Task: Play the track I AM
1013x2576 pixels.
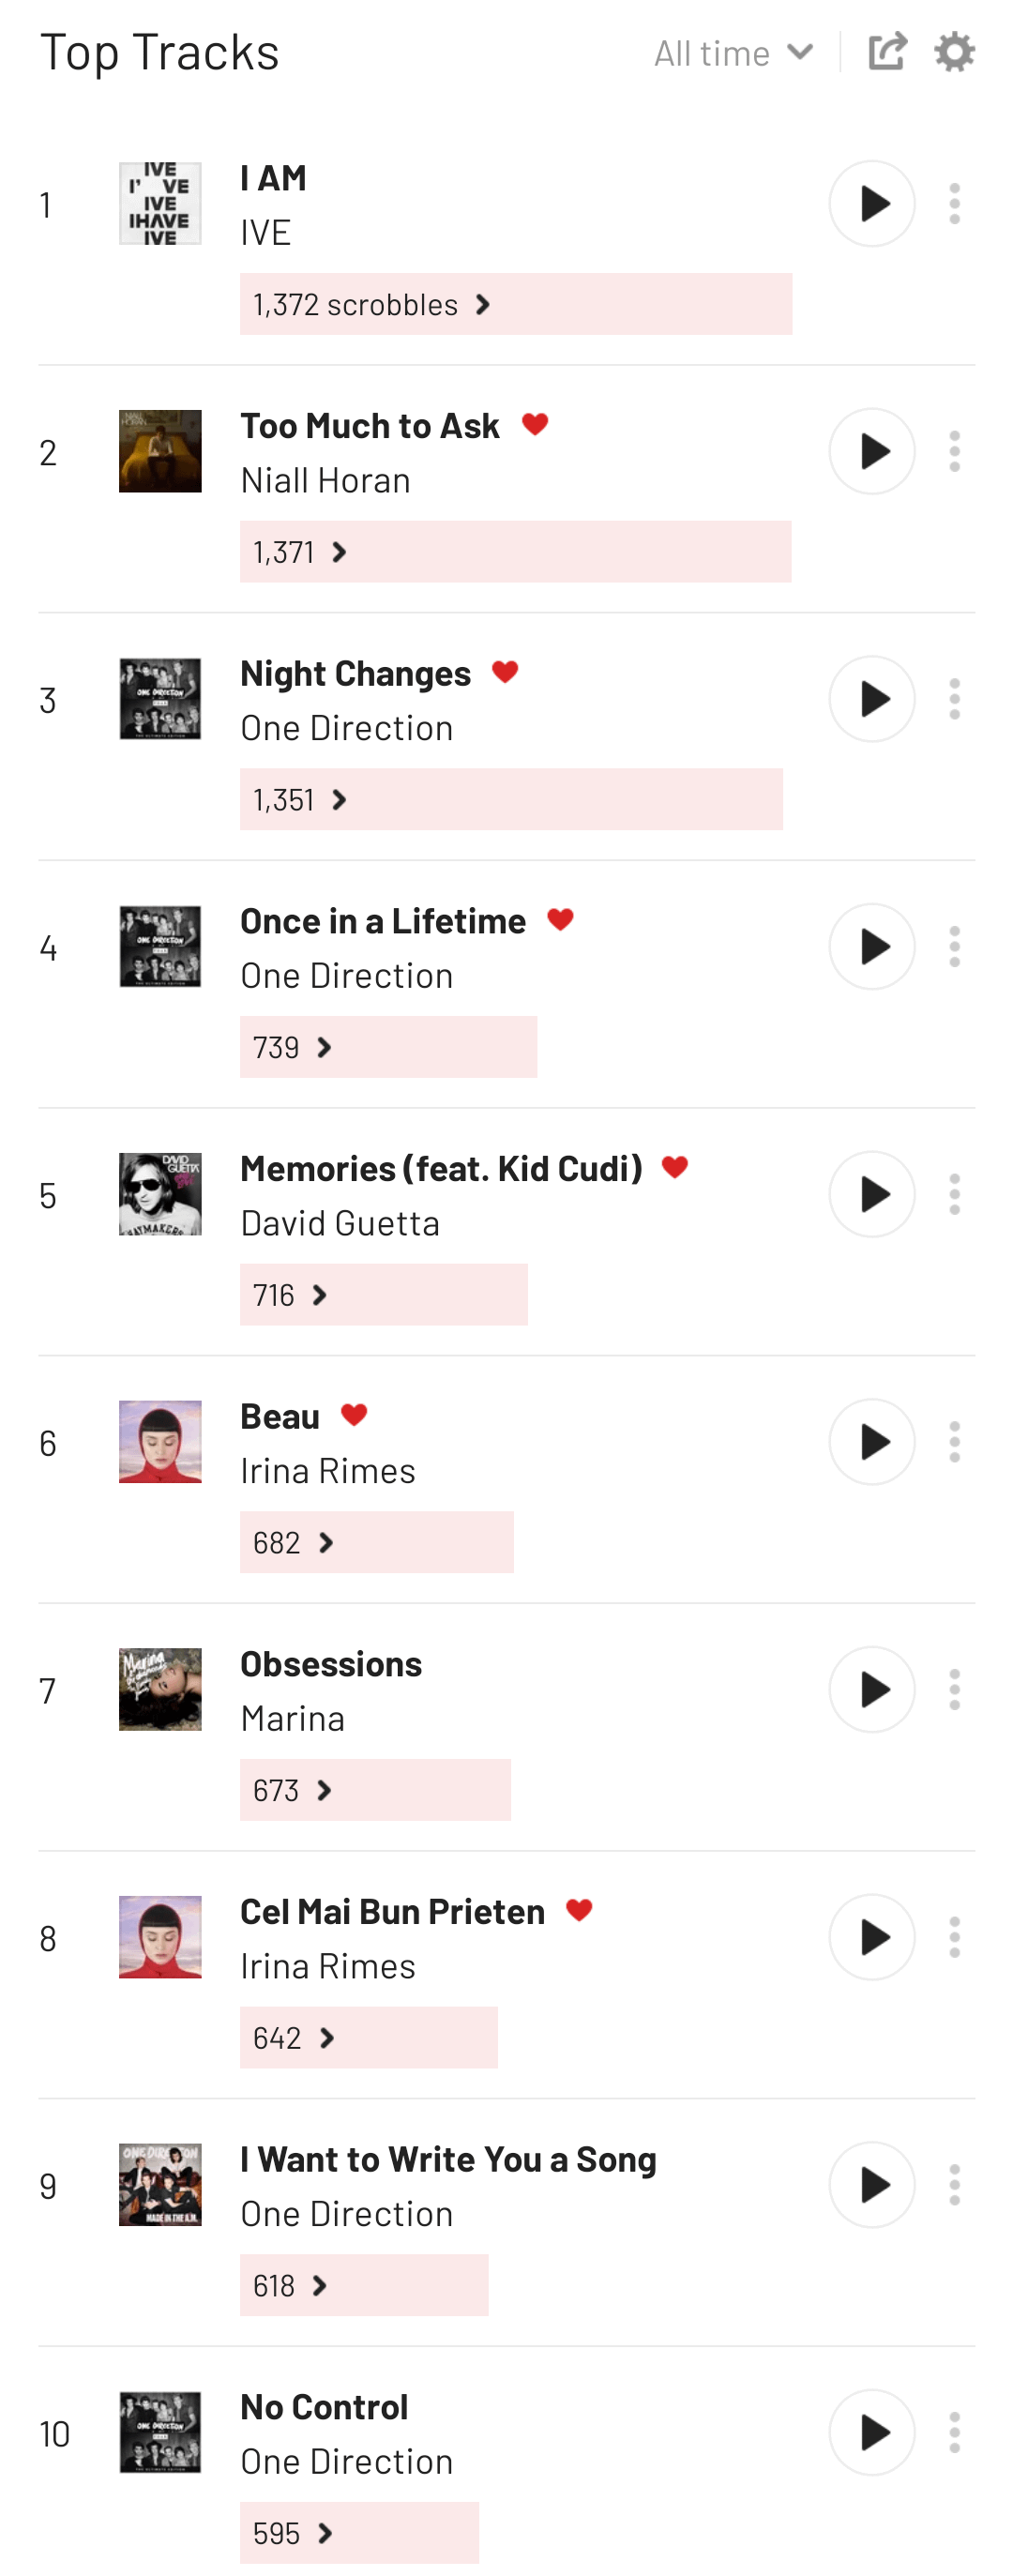Action: pyautogui.click(x=871, y=204)
